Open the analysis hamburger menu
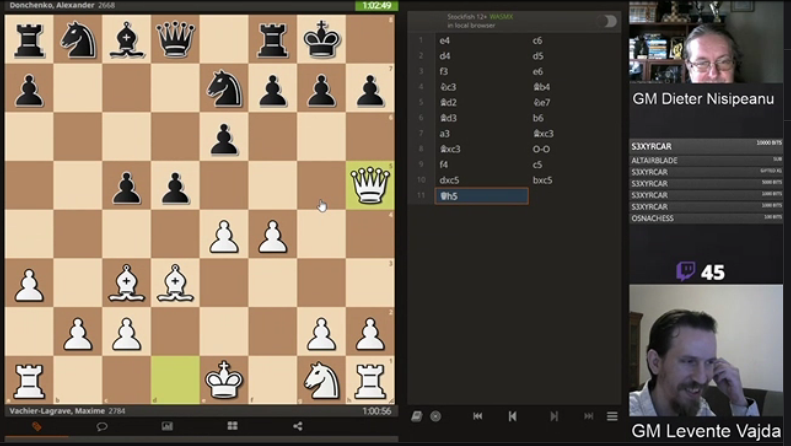Viewport: 791px width, 446px height. point(612,416)
